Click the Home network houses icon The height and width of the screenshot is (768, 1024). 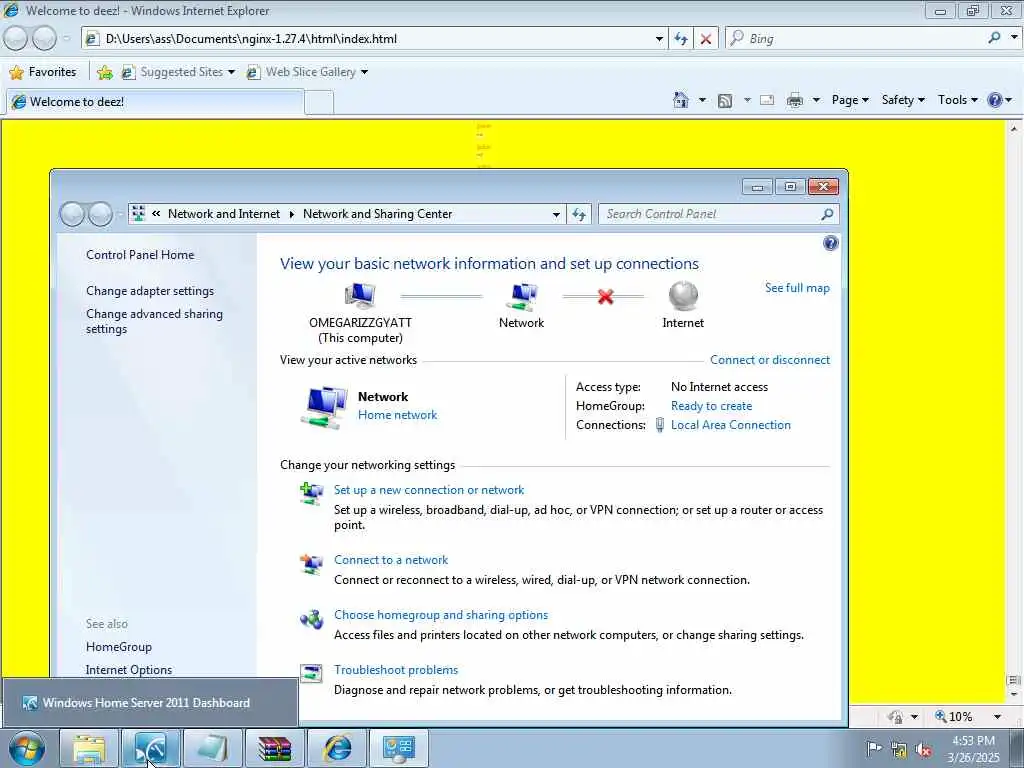coord(325,407)
